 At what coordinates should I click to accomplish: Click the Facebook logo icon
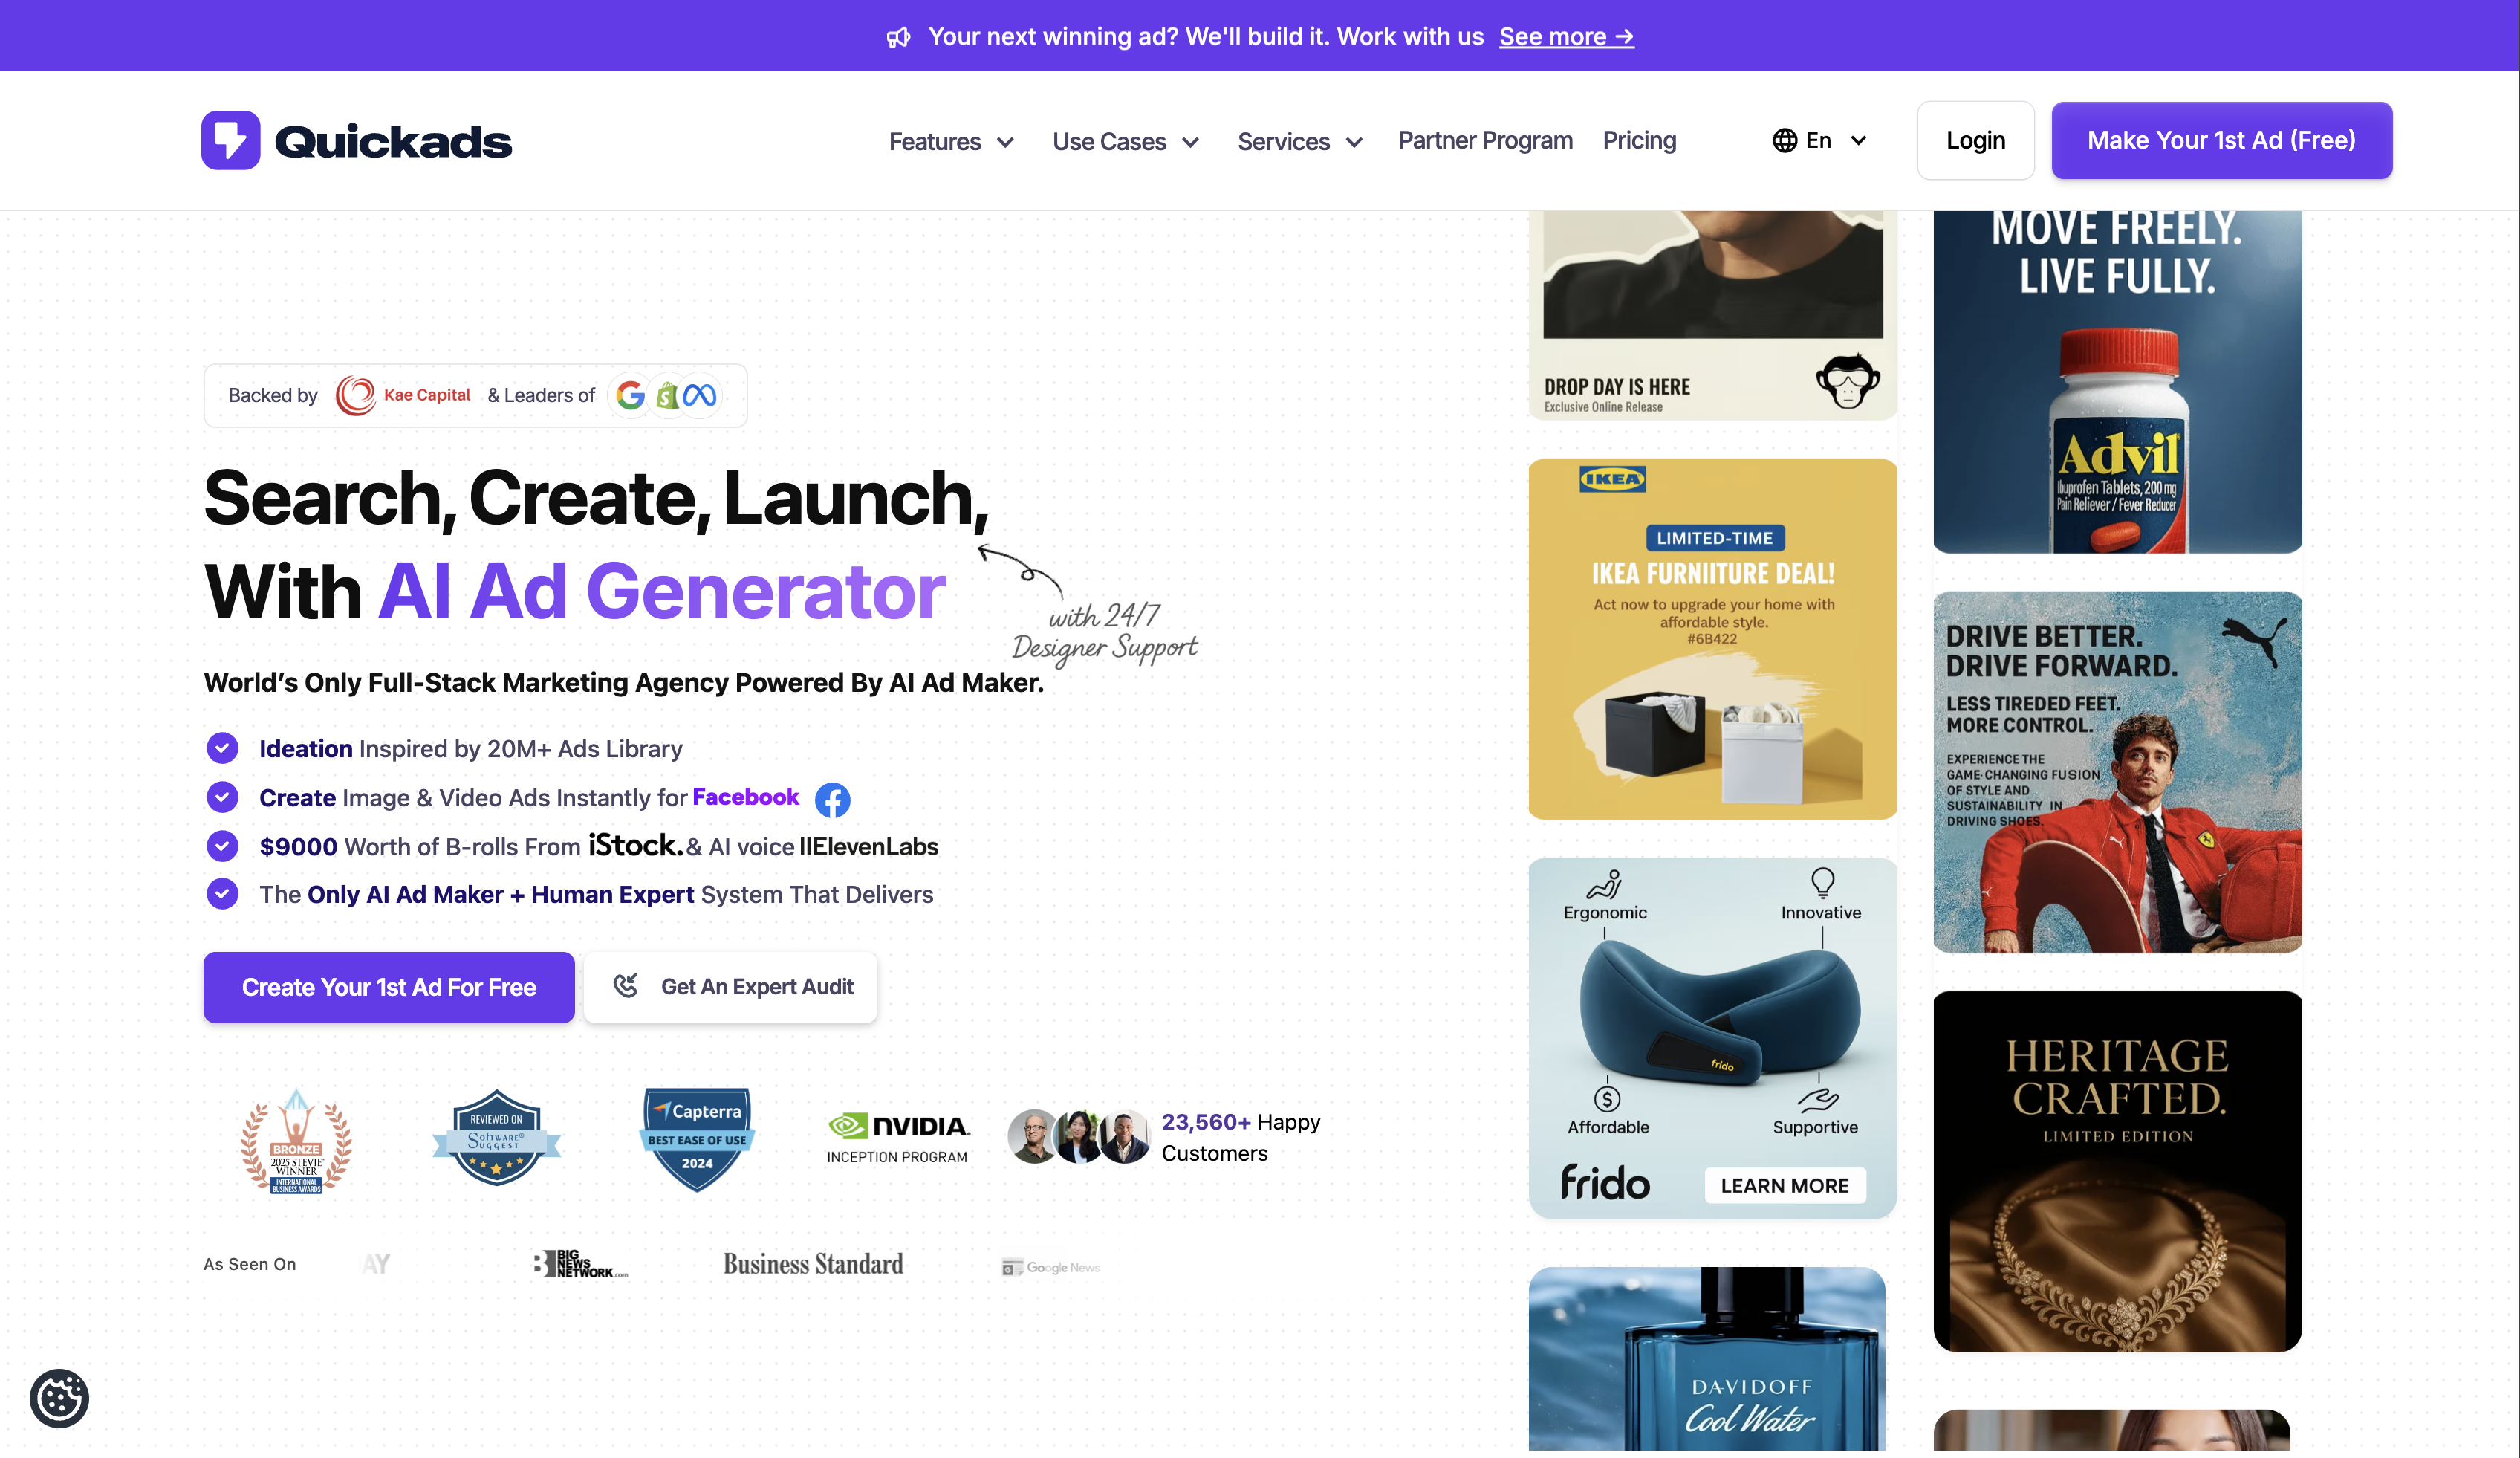832,799
